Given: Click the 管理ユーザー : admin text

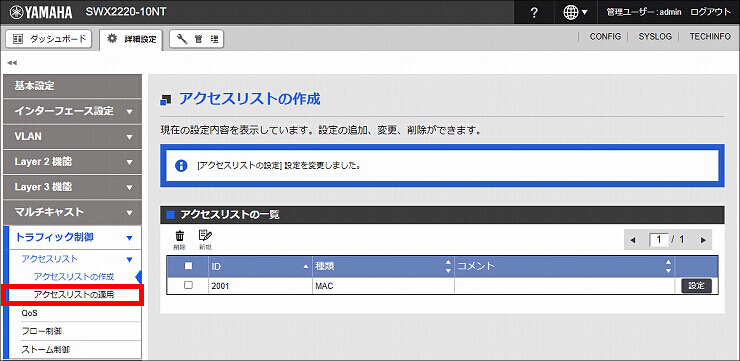Looking at the screenshot, I should [643, 12].
